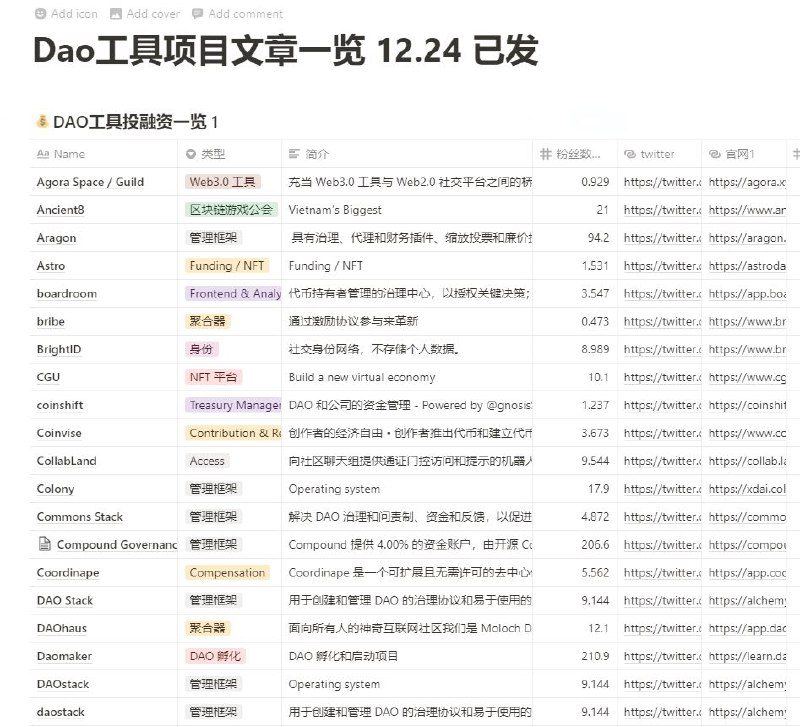Open the Colony row page
800x727 pixels.
pos(55,489)
